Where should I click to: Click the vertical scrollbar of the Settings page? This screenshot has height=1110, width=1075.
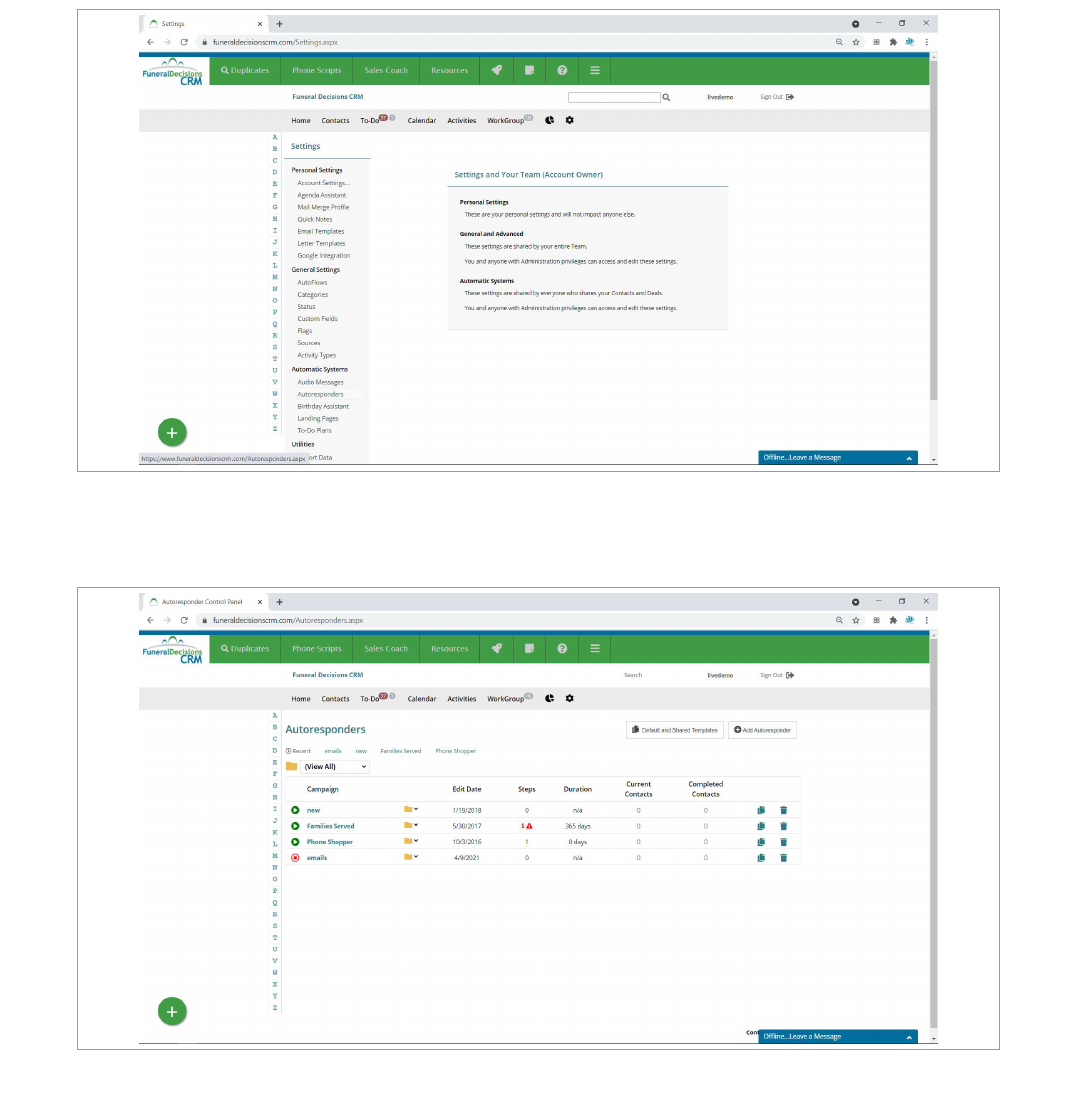pyautogui.click(x=933, y=250)
